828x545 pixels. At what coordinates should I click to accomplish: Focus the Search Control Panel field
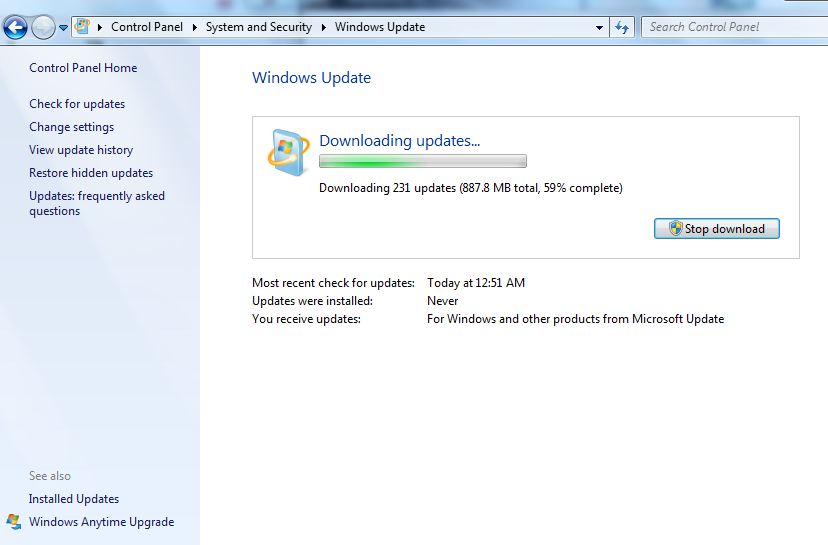pyautogui.click(x=735, y=27)
